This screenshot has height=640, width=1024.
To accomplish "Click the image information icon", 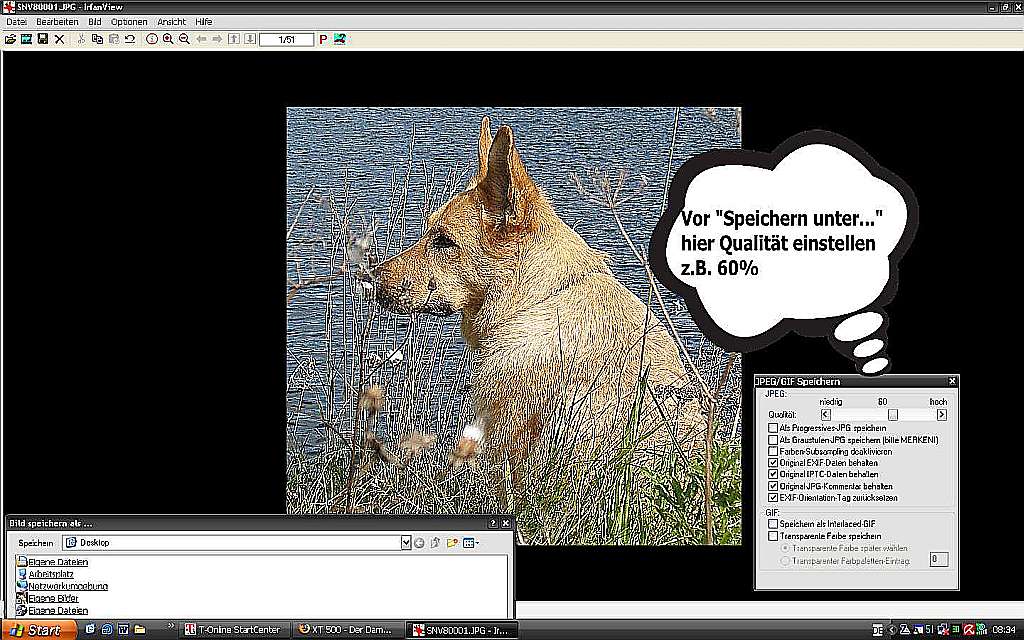I will click(x=152, y=39).
